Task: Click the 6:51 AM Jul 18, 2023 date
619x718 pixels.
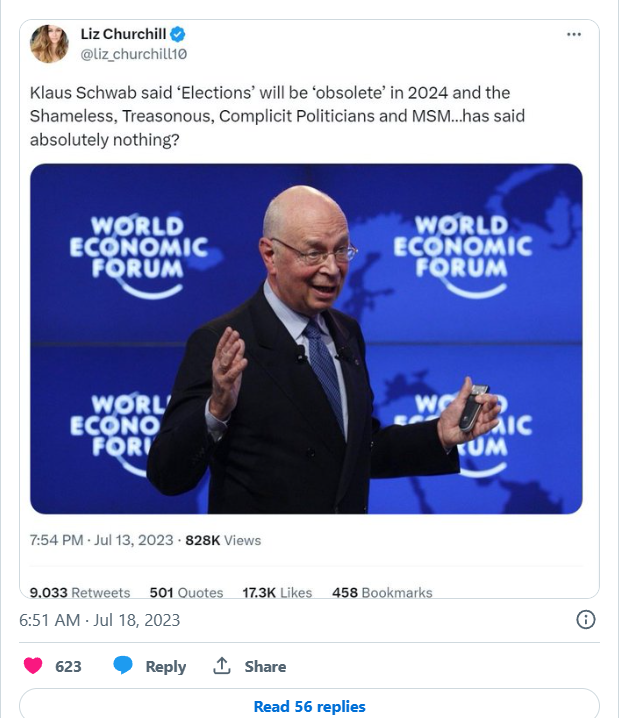Action: pyautogui.click(x=100, y=620)
